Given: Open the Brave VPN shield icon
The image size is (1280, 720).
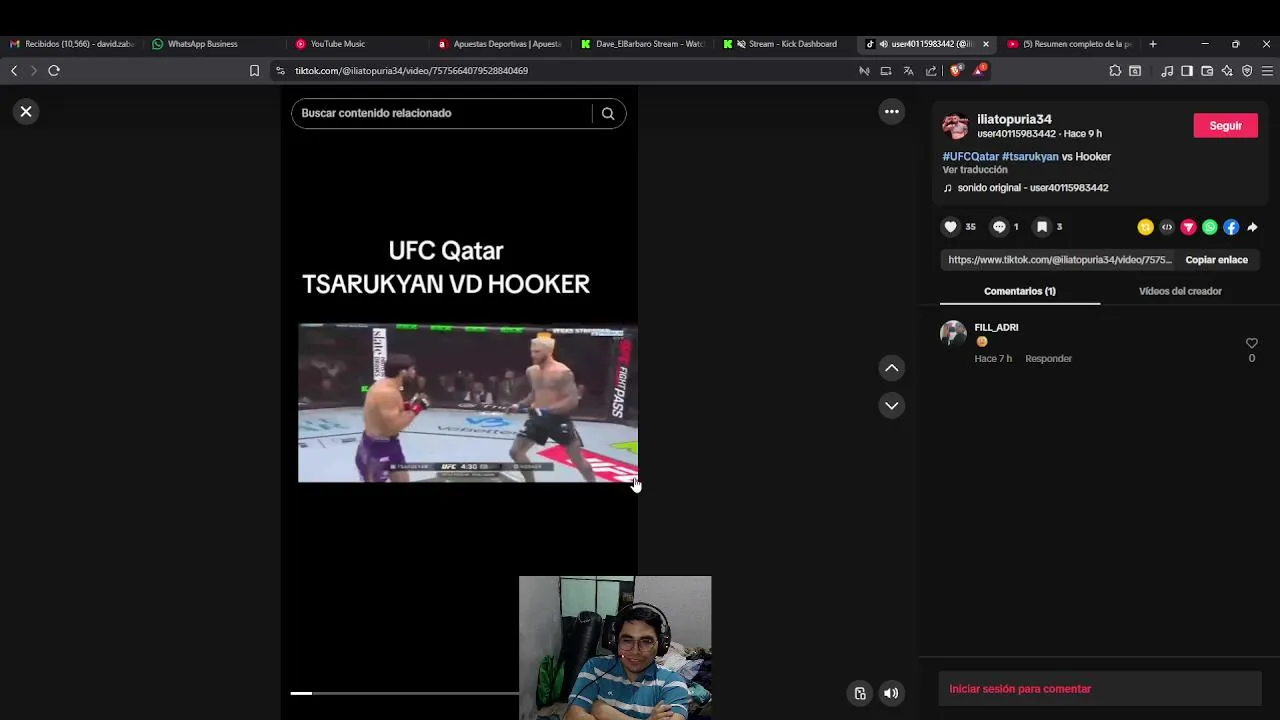Looking at the screenshot, I should [1247, 71].
